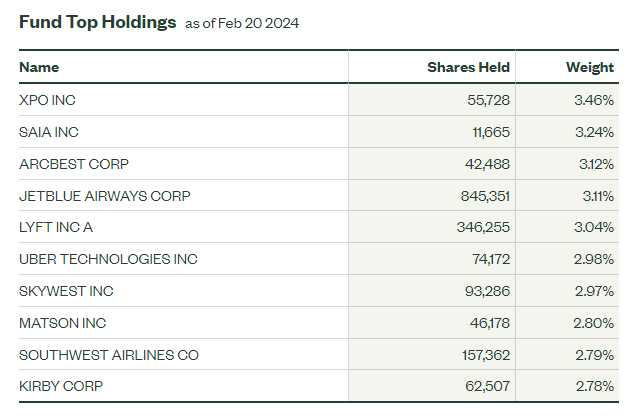This screenshot has width=630, height=420.
Task: Click the Name column header
Action: [x=39, y=67]
